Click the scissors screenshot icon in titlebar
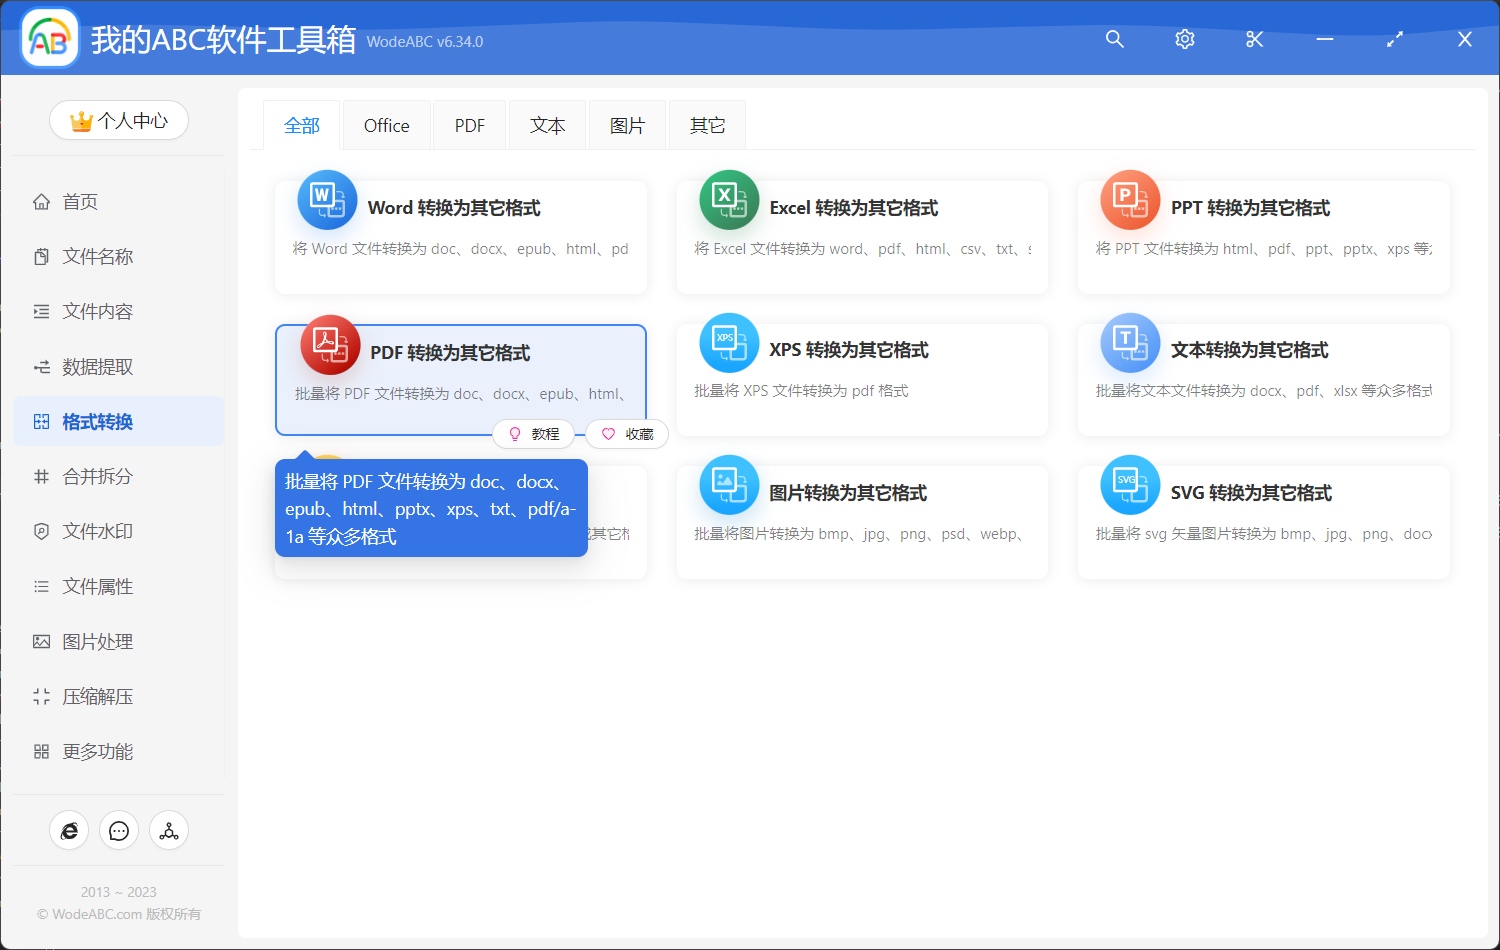Viewport: 1500px width, 950px height. coord(1254,39)
